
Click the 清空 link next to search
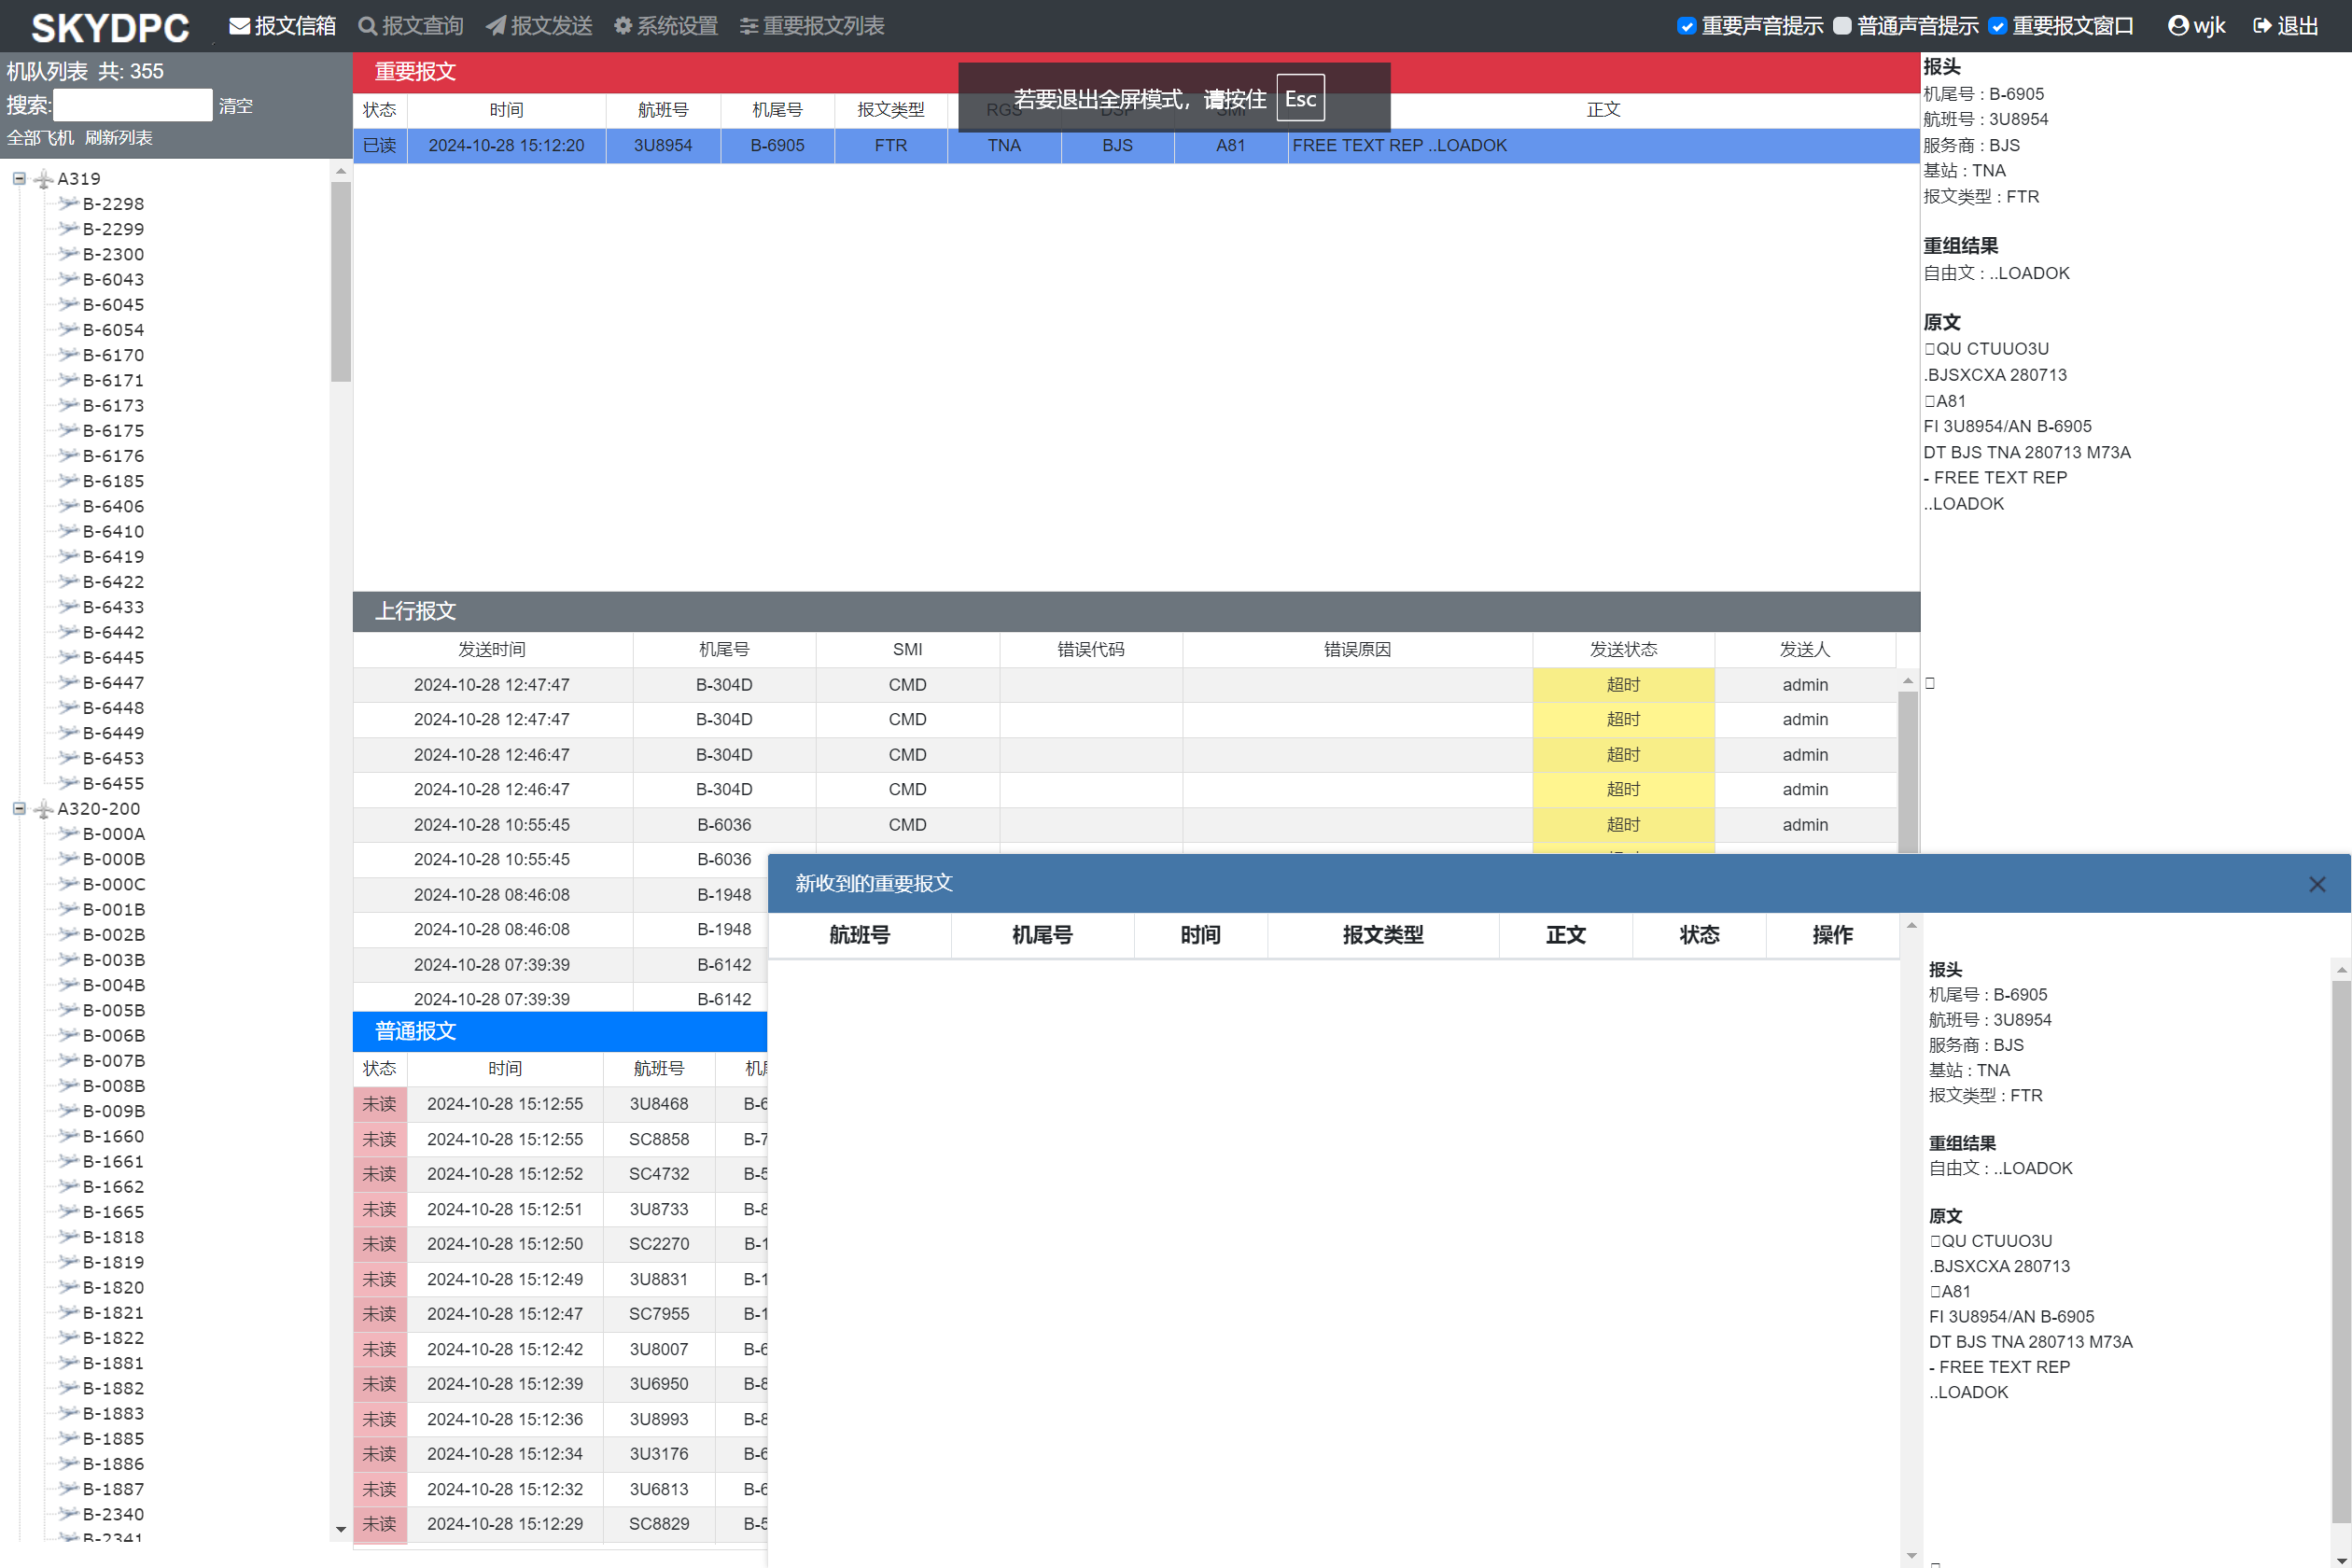point(236,106)
